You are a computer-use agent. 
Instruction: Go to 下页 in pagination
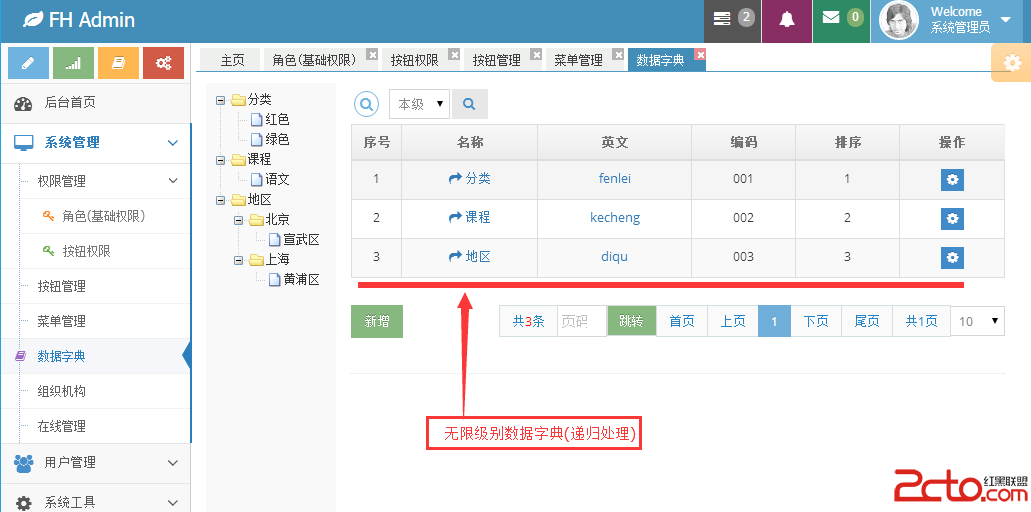click(816, 321)
